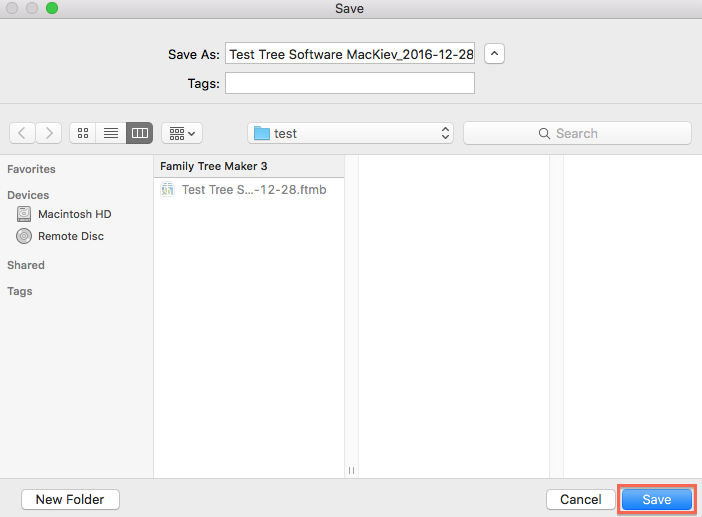Switch to icon grid view
Viewport: 702px width, 517px height.
tap(83, 133)
